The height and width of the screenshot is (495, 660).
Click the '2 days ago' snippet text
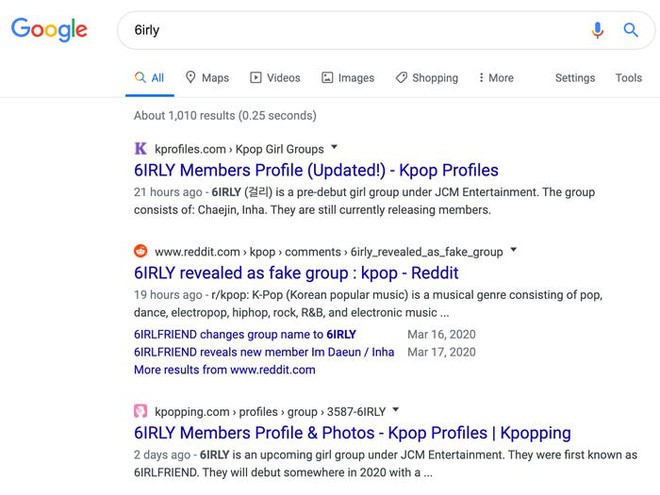coord(162,455)
